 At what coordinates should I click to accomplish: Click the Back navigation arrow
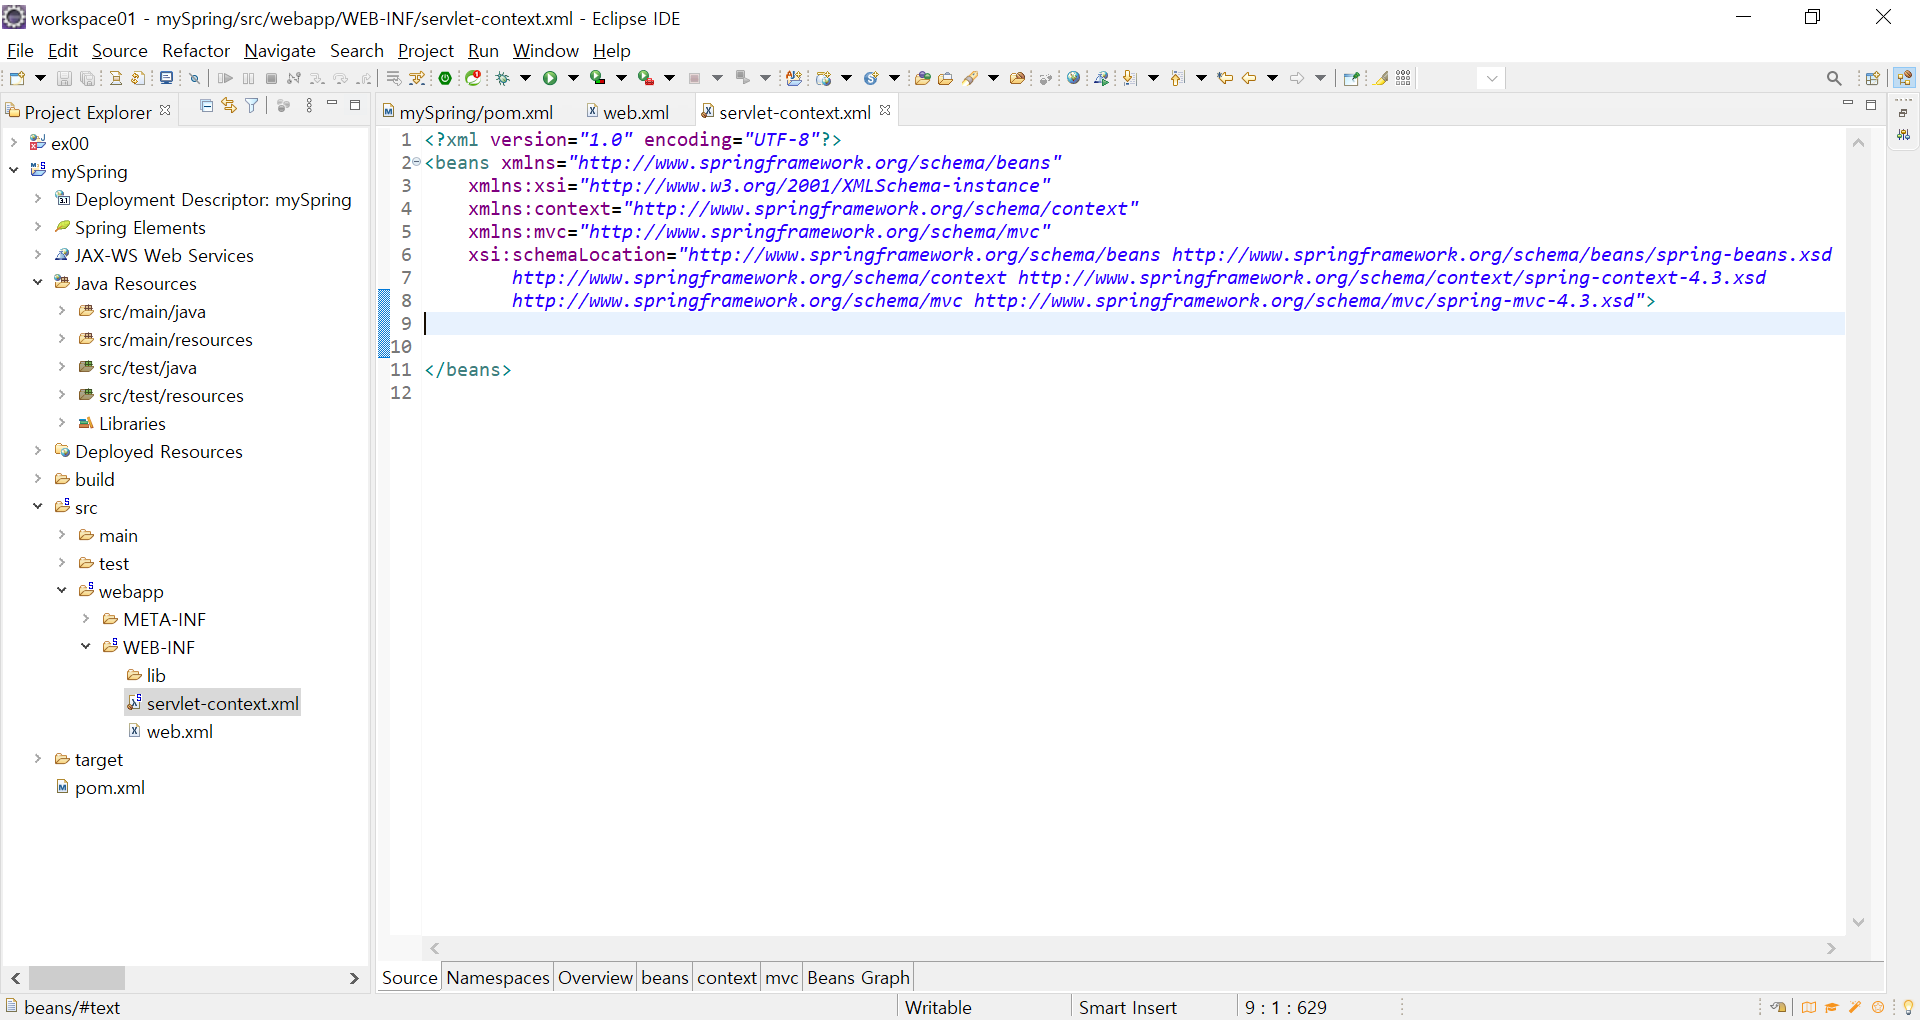(x=1249, y=78)
